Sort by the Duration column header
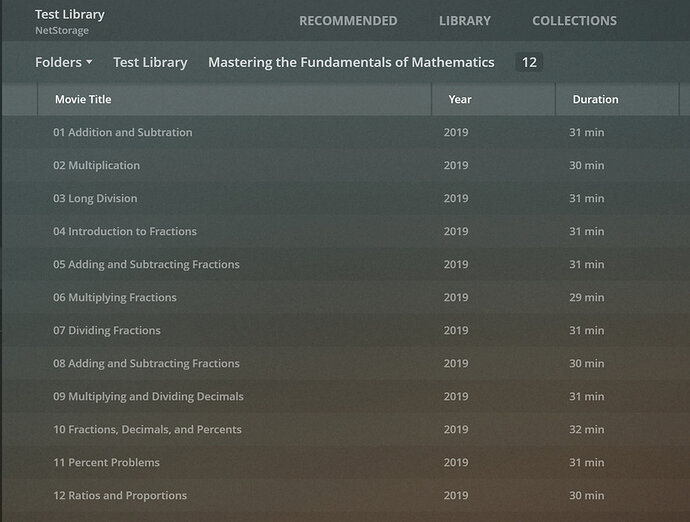The width and height of the screenshot is (690, 522). 595,99
